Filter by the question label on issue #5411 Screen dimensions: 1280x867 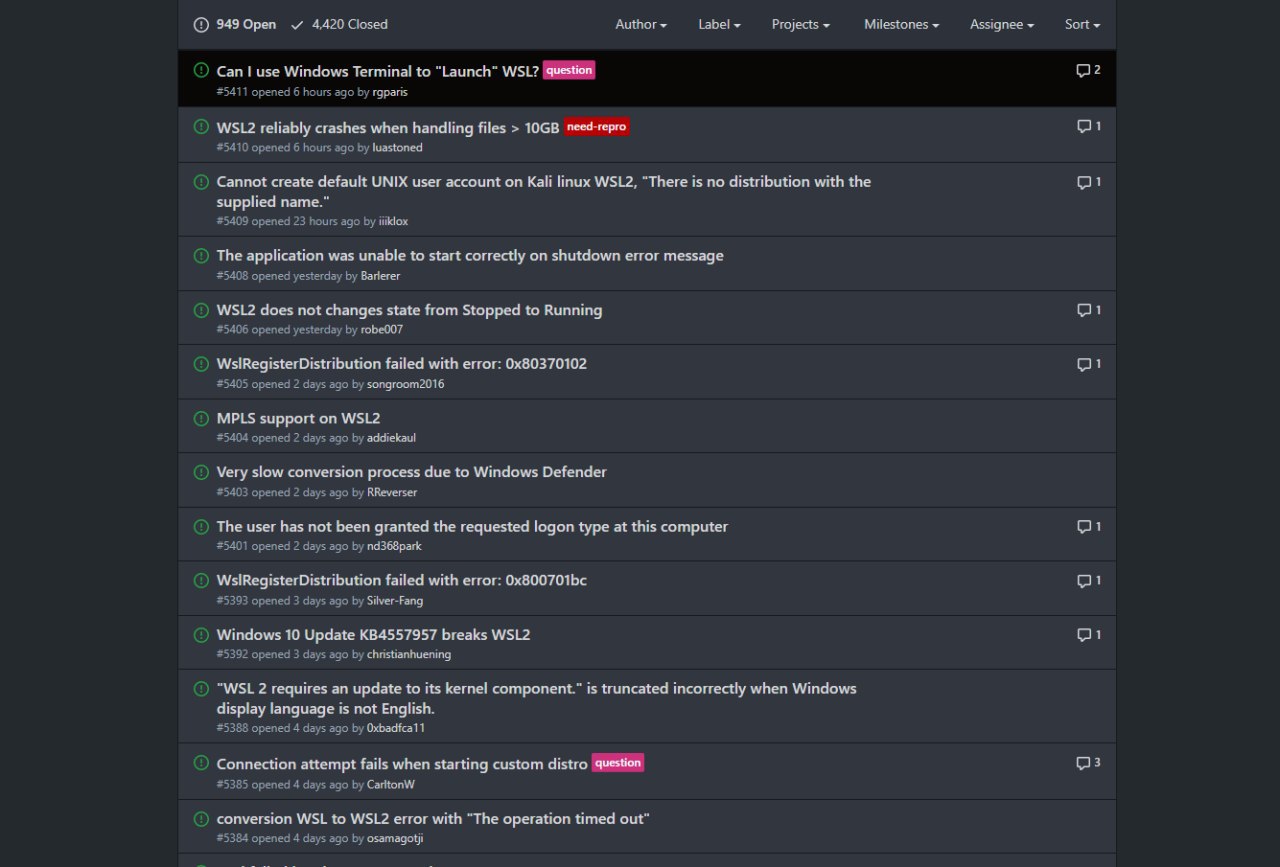click(x=569, y=70)
